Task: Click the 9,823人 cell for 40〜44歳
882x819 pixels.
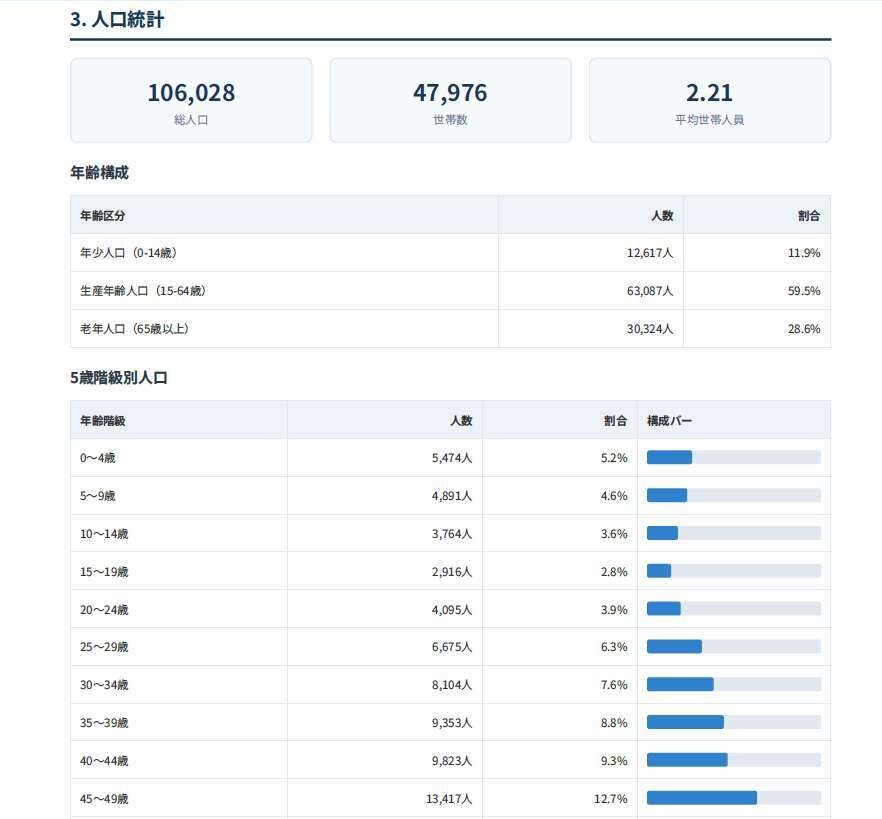Action: tap(452, 760)
